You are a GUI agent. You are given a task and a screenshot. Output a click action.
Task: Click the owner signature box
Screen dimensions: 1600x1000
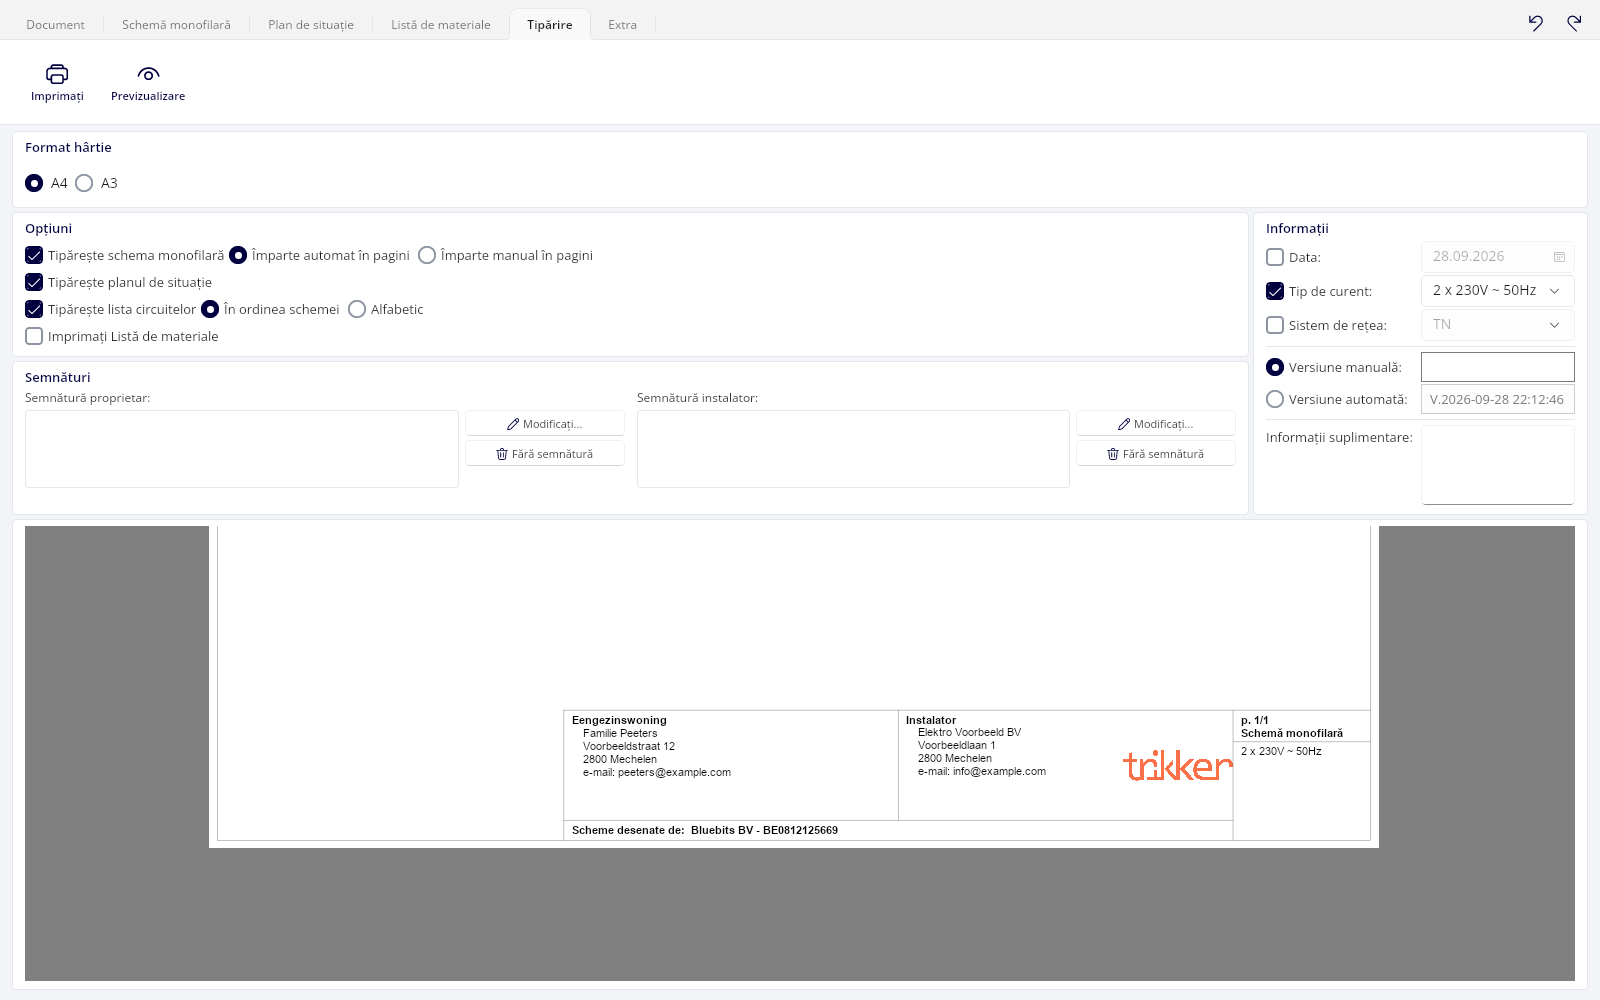[242, 449]
